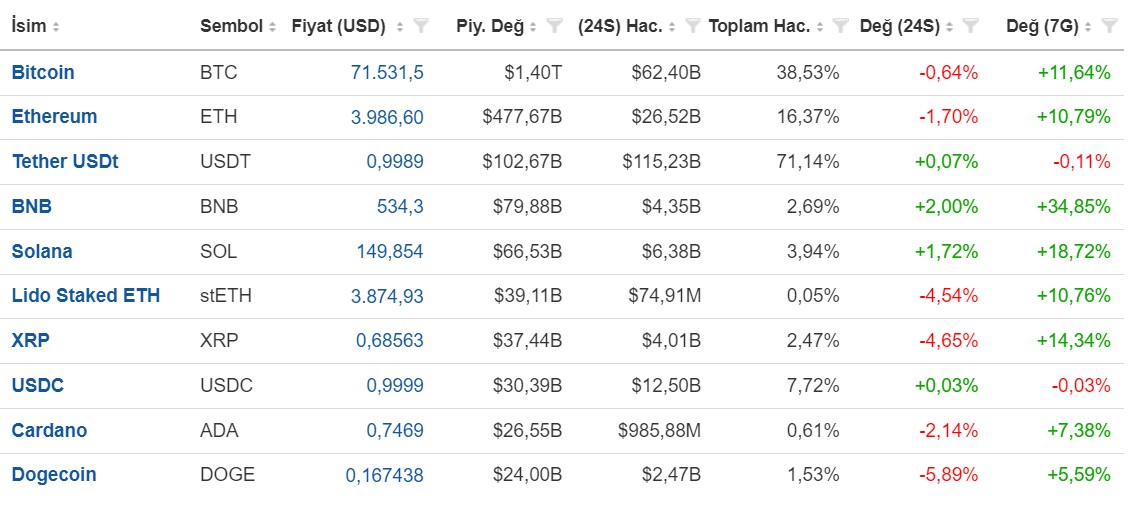Select the Lido Staked ETH link
Image resolution: width=1140 pixels, height=518 pixels.
(85, 296)
